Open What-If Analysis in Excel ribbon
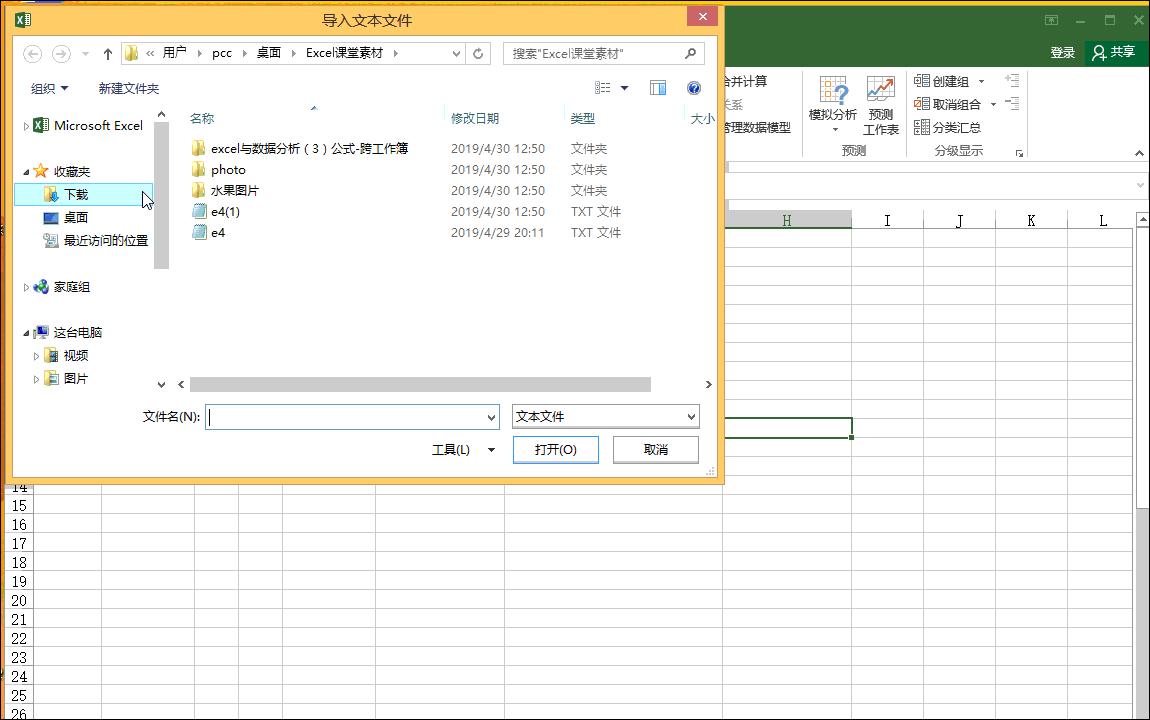Image resolution: width=1150 pixels, height=720 pixels. [832, 105]
